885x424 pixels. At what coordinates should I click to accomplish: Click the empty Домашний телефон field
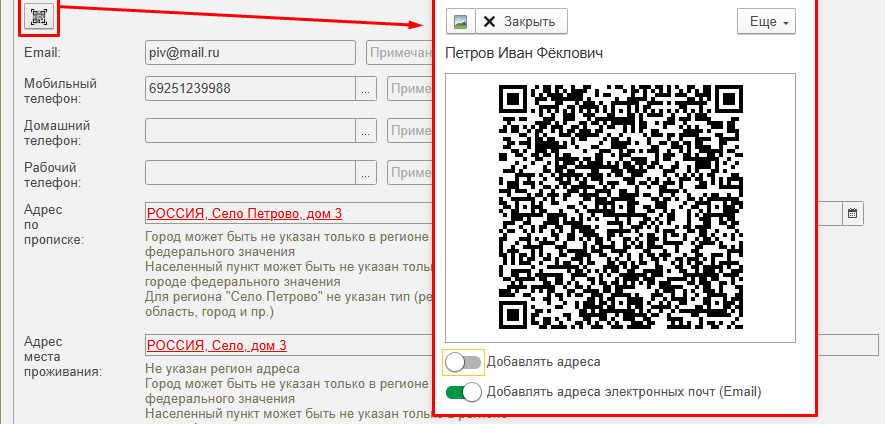250,130
